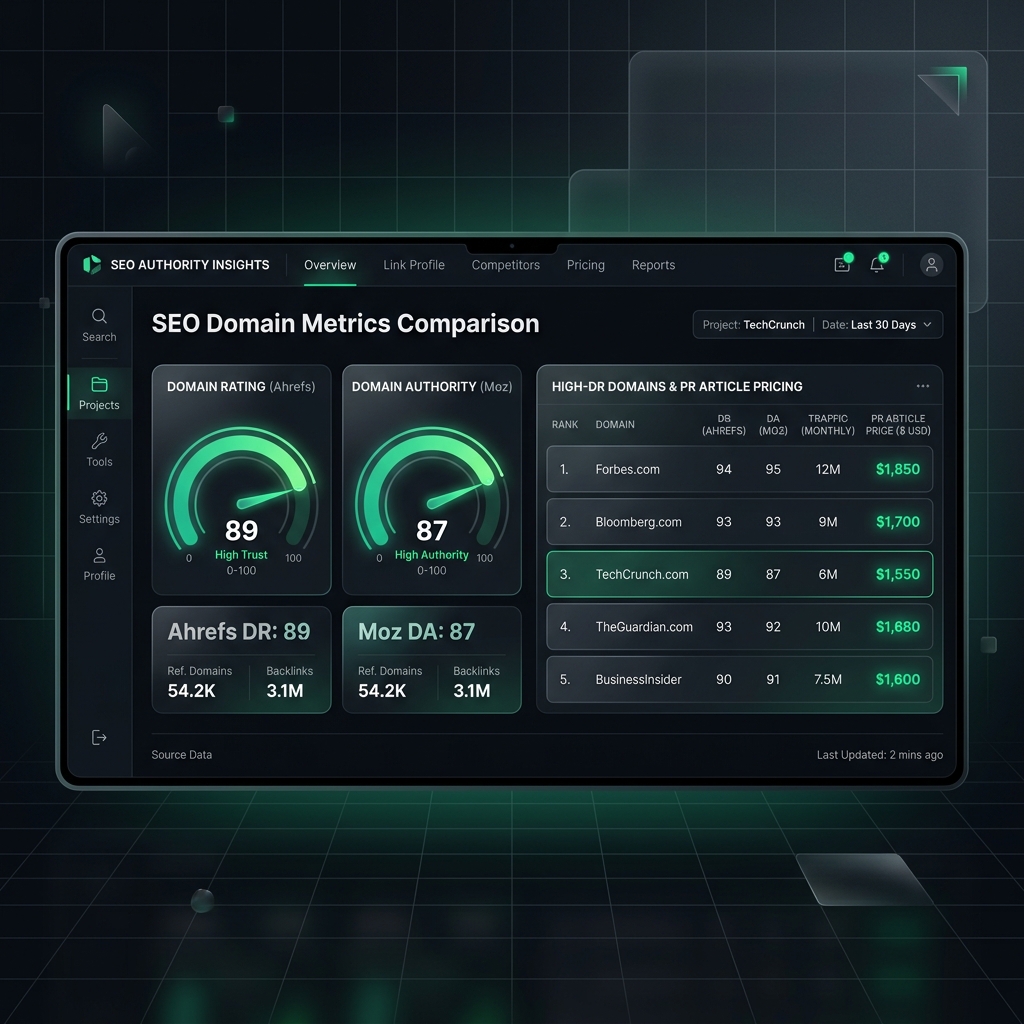Click the 12M traffic value for Forbes.com

click(x=827, y=469)
